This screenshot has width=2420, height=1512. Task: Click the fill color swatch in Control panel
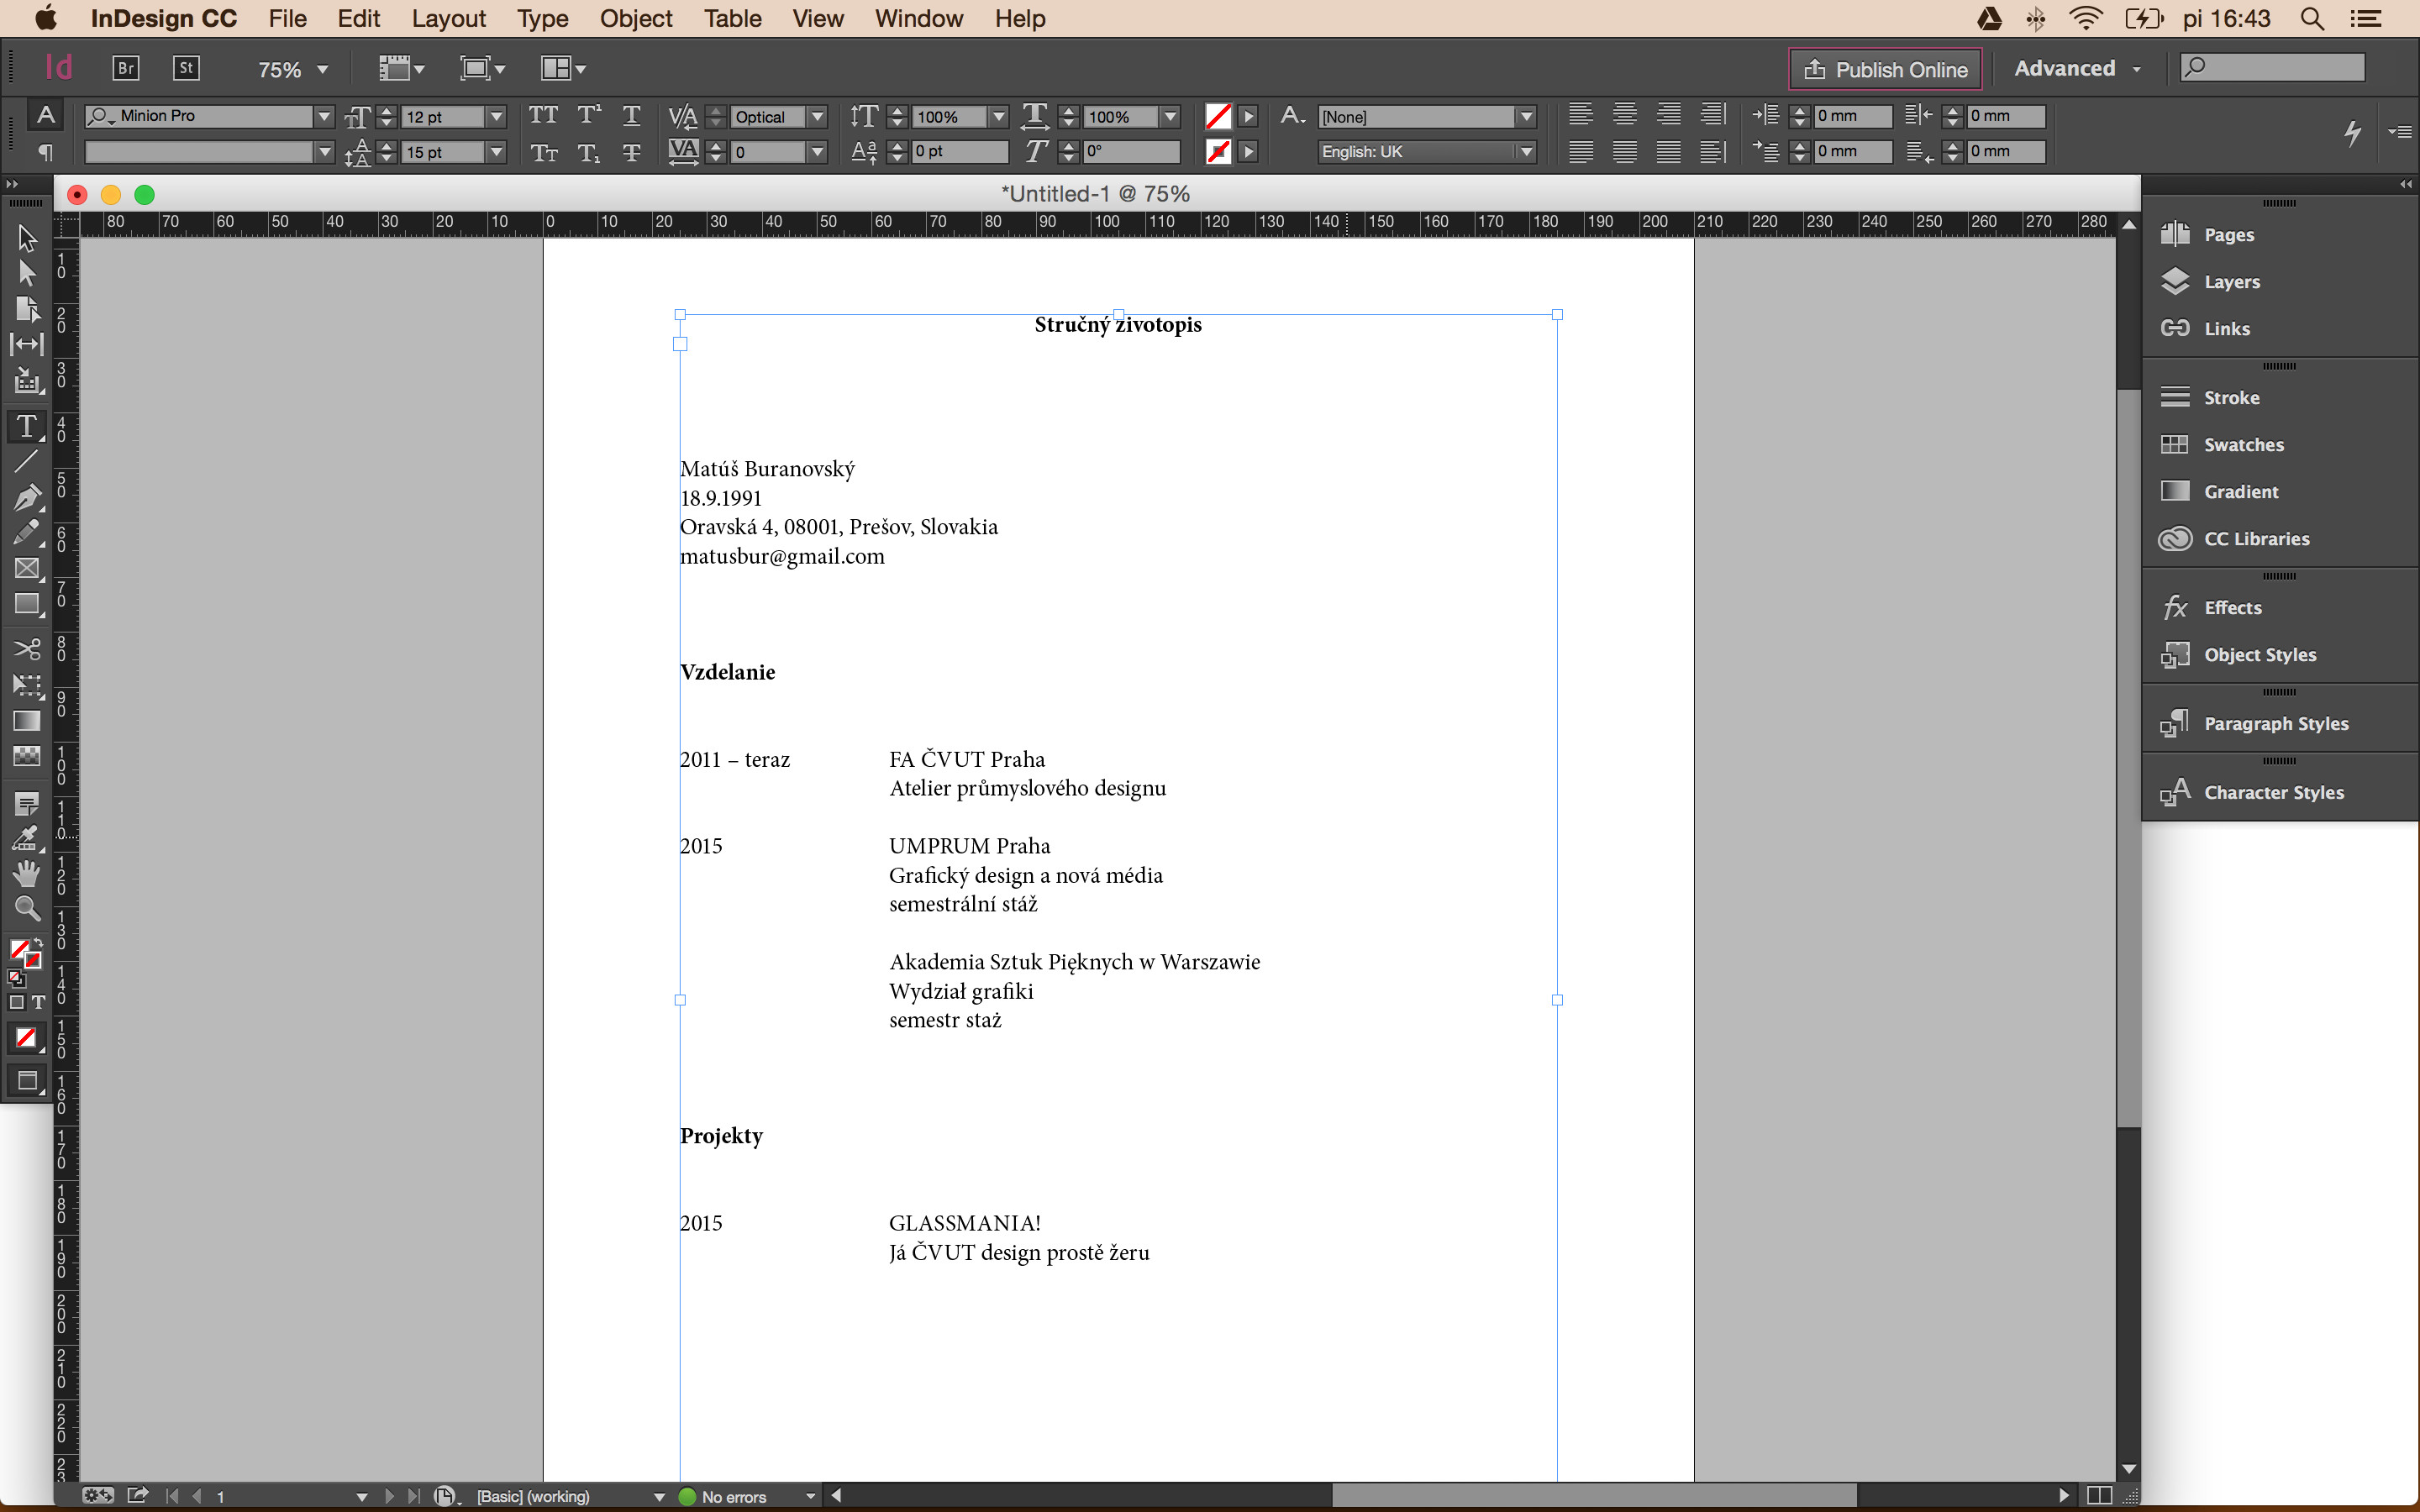click(1218, 116)
